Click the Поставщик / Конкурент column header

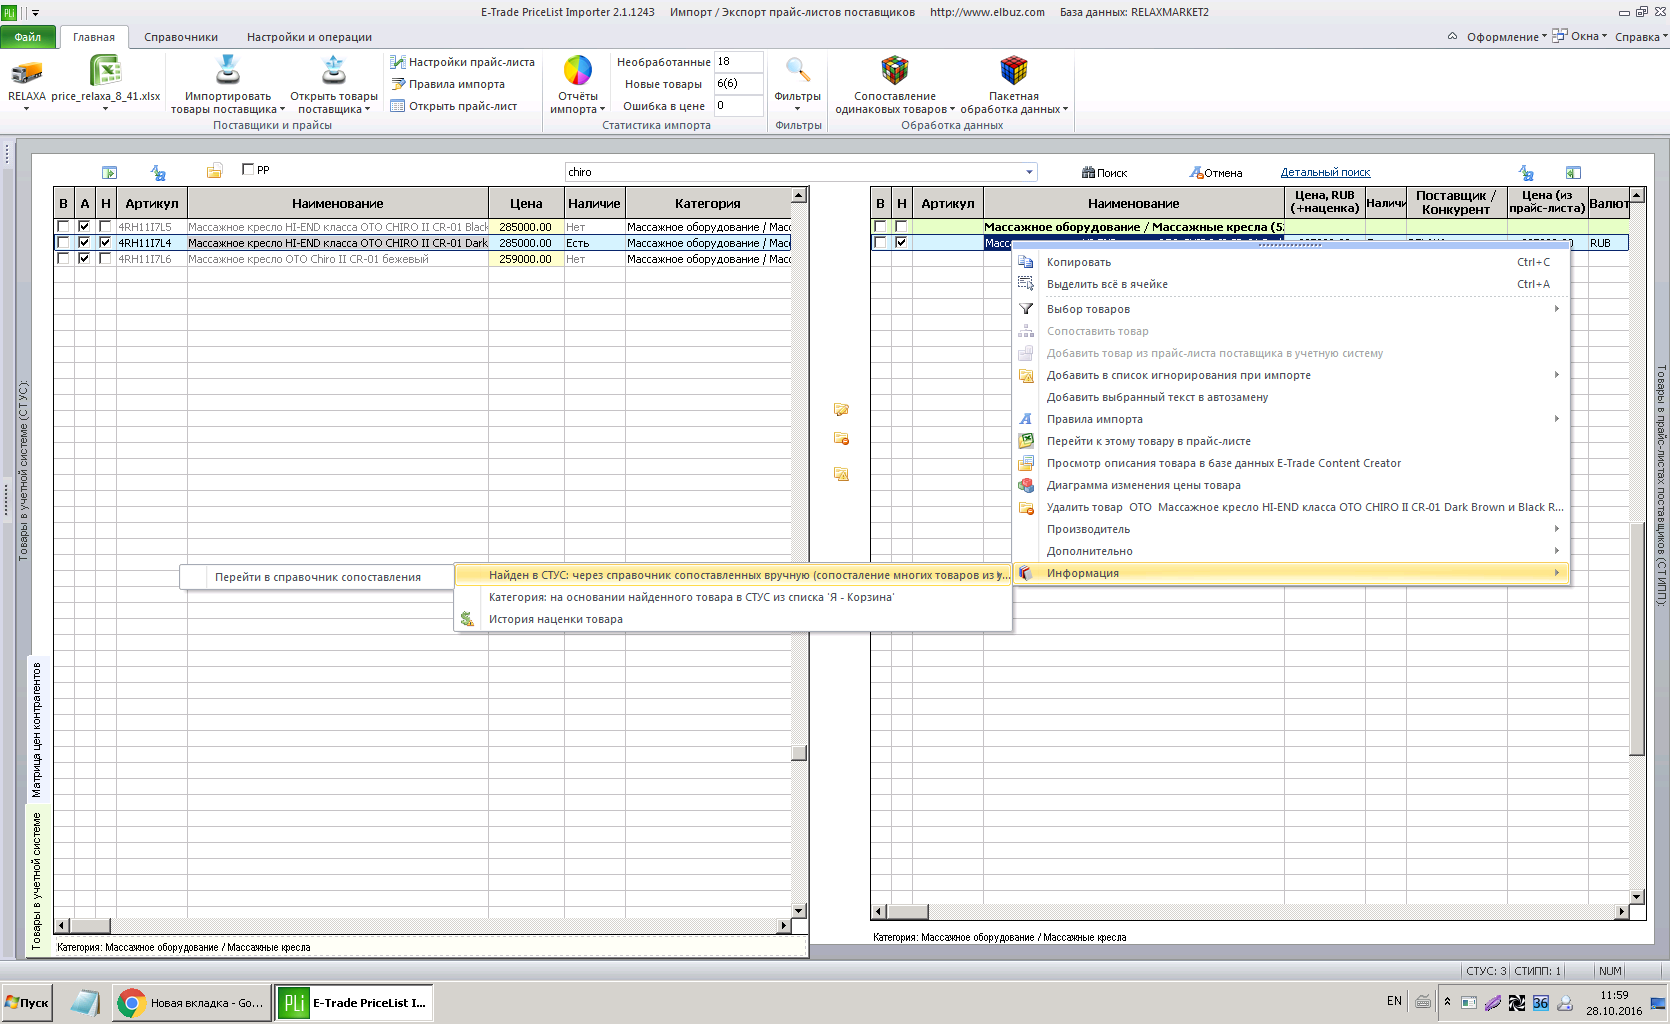pos(1456,203)
